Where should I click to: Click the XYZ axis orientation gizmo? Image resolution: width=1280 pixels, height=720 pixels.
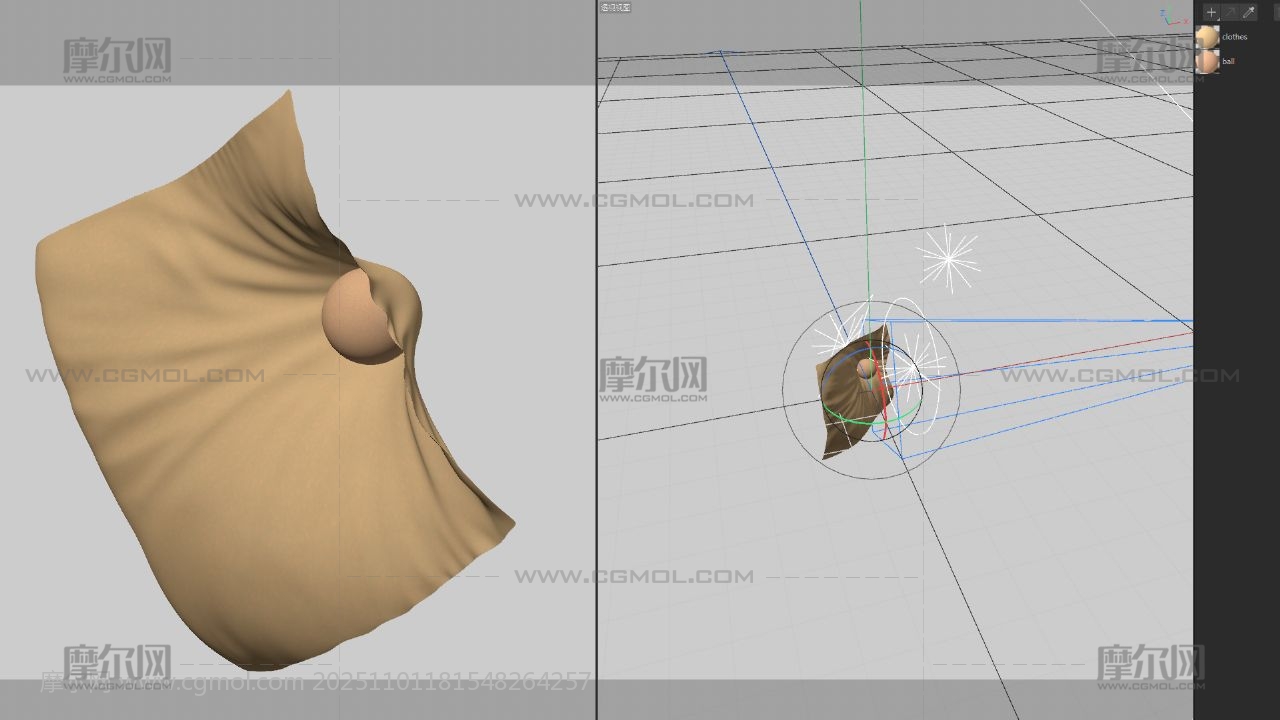coord(1169,17)
